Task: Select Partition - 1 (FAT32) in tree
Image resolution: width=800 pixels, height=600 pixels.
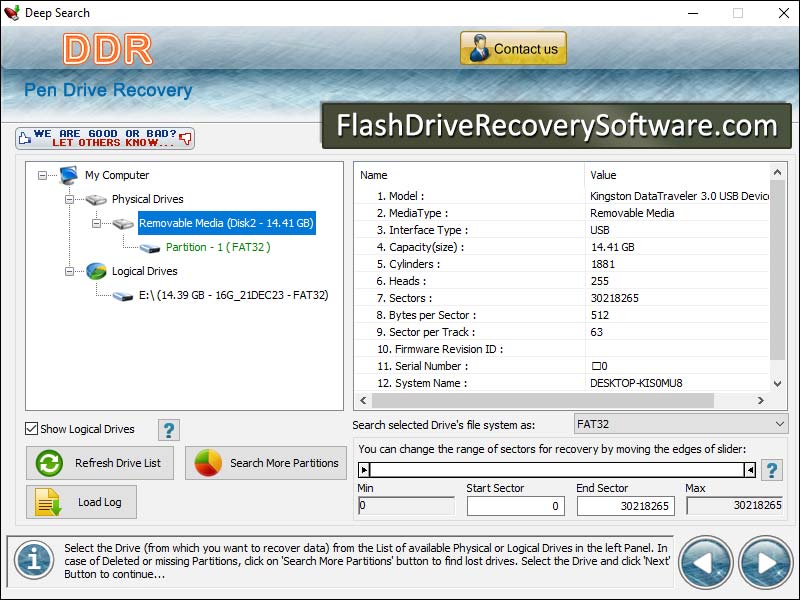Action: [218, 247]
